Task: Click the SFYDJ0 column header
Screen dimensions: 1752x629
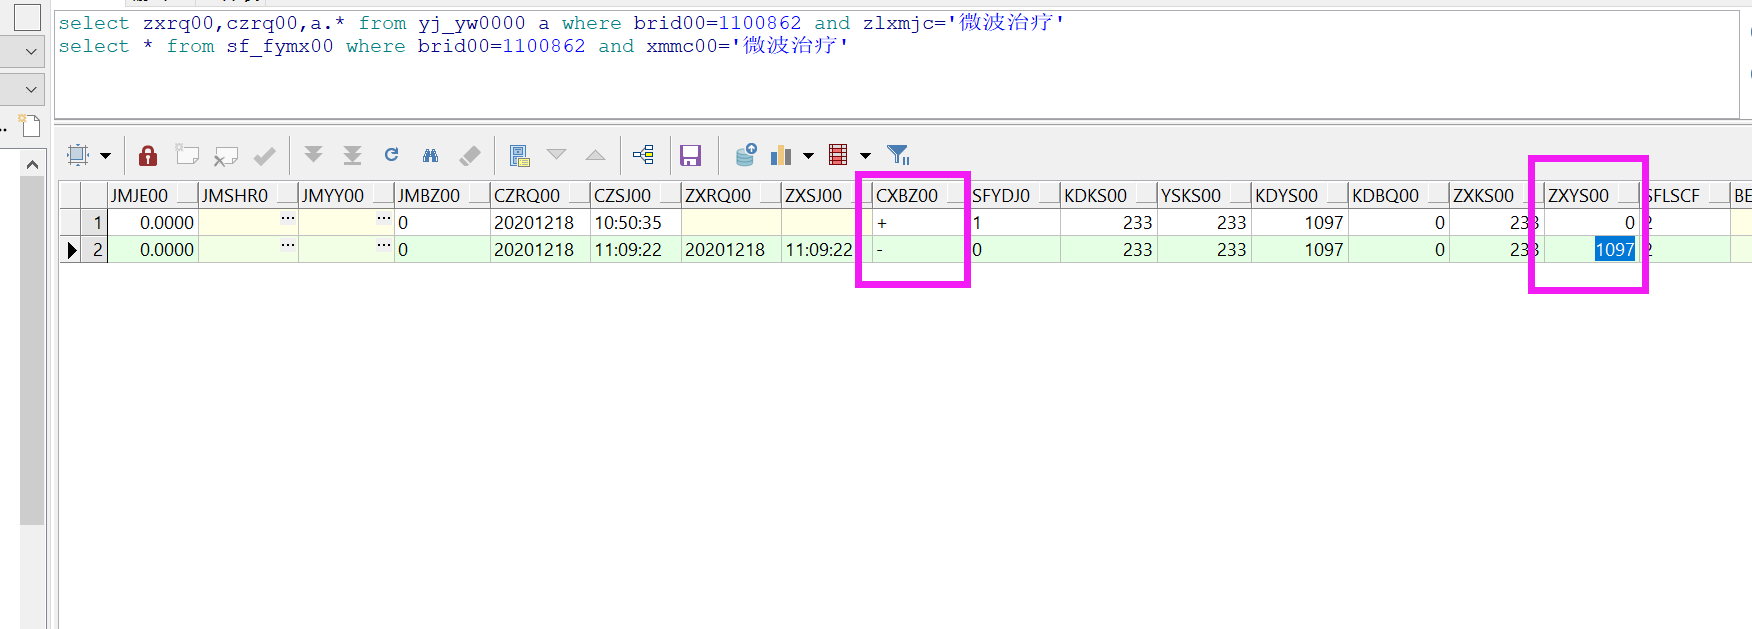Action: coord(1014,195)
